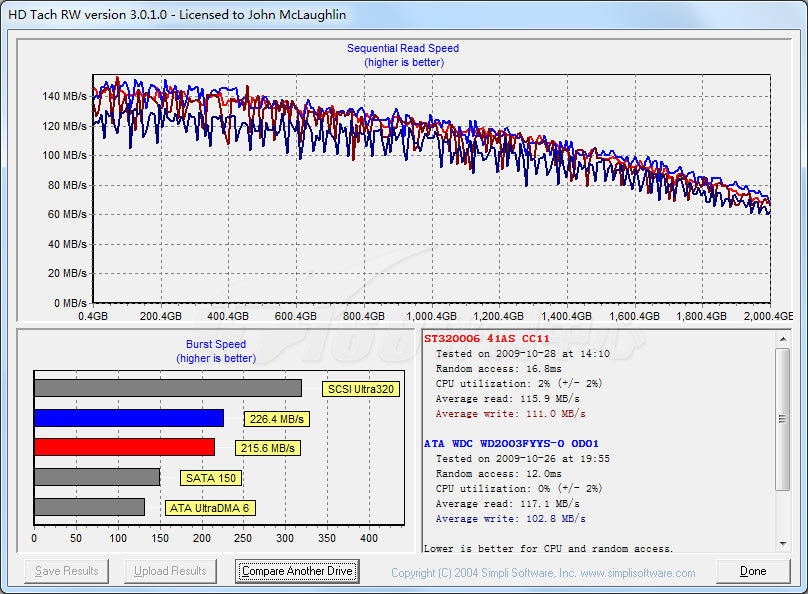Click the Compare Another Drive button
The width and height of the screenshot is (808, 594).
[297, 571]
